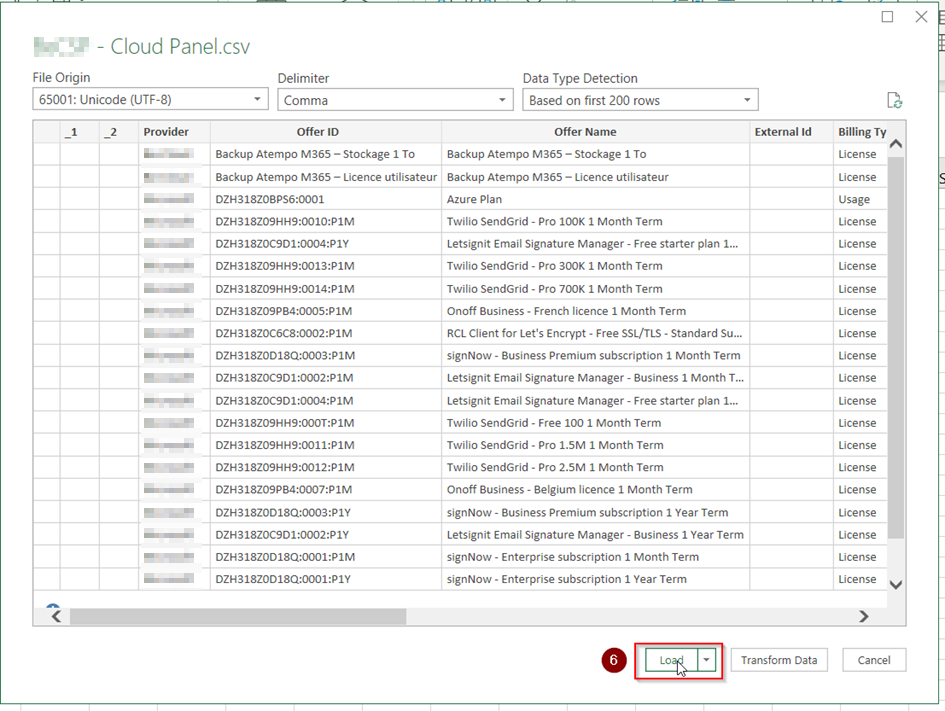Click Twilio SendGrid Pro 1.5M cell
945x711 pixels.
[595, 445]
